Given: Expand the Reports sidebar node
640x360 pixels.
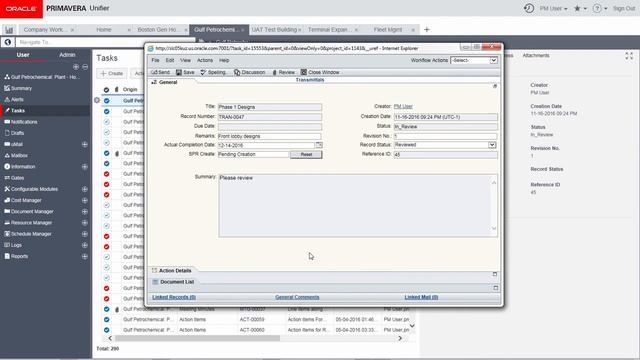Looking at the screenshot, I should pyautogui.click(x=84, y=256).
